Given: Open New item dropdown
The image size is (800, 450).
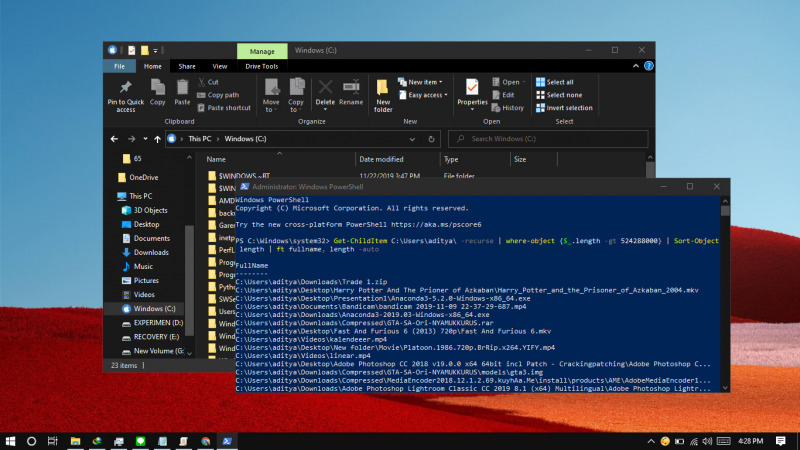Looking at the screenshot, I should pos(420,82).
